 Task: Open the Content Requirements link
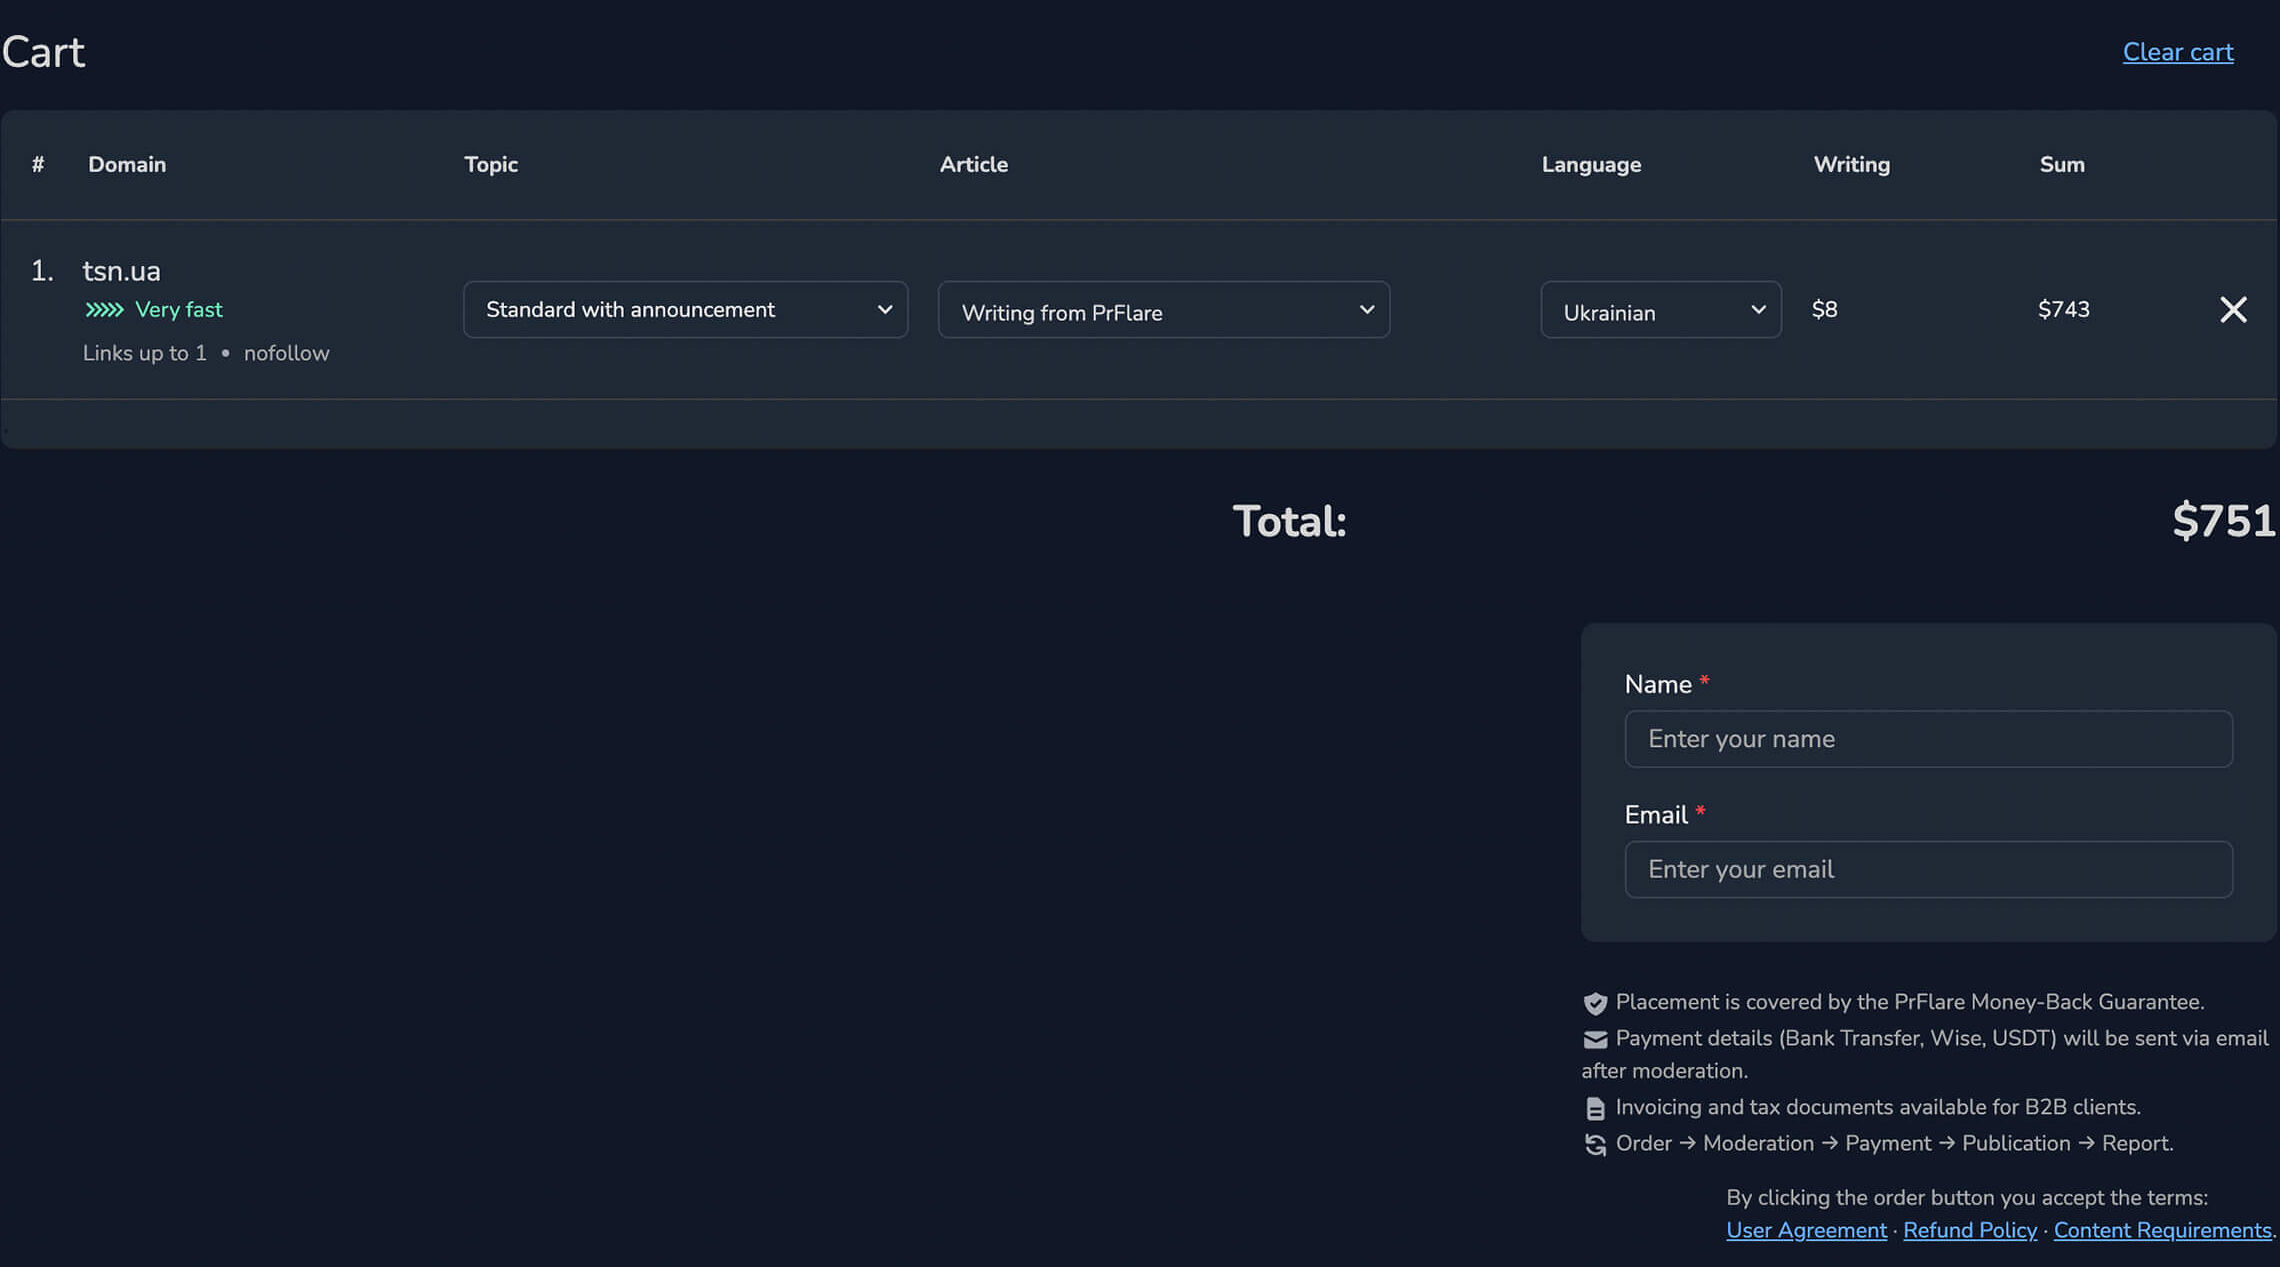pyautogui.click(x=2161, y=1231)
